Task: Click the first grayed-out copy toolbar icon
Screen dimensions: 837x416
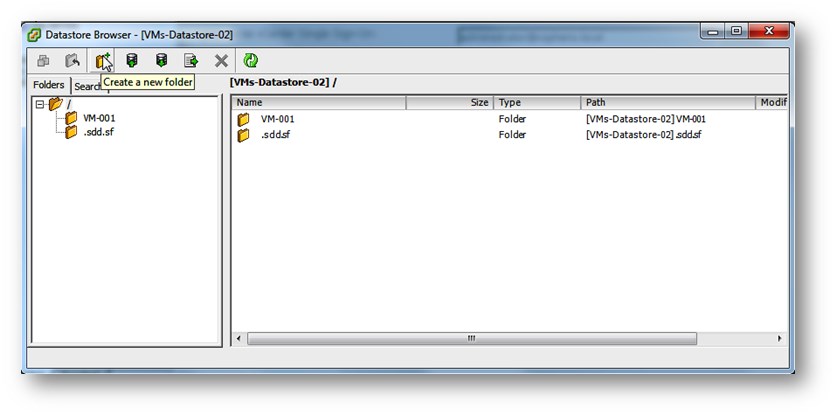Action: pyautogui.click(x=44, y=61)
